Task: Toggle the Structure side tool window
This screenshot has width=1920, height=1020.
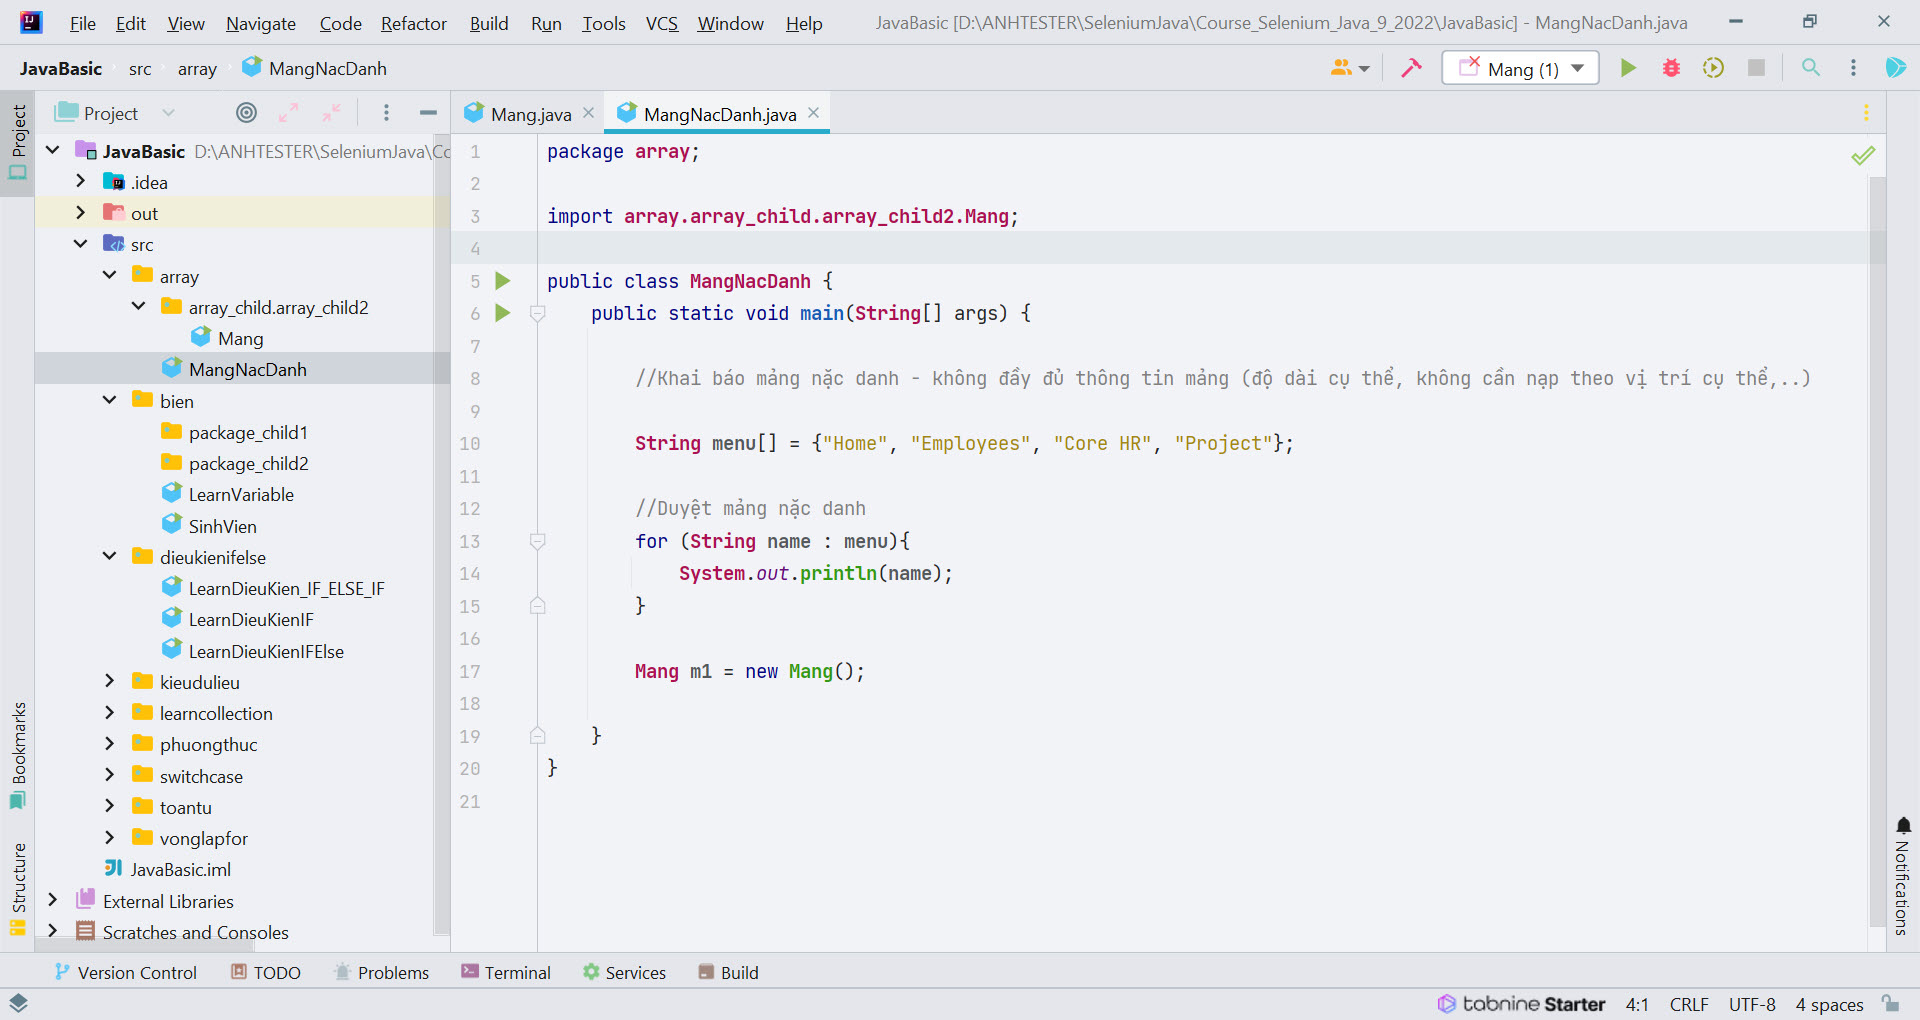Action: (18, 888)
